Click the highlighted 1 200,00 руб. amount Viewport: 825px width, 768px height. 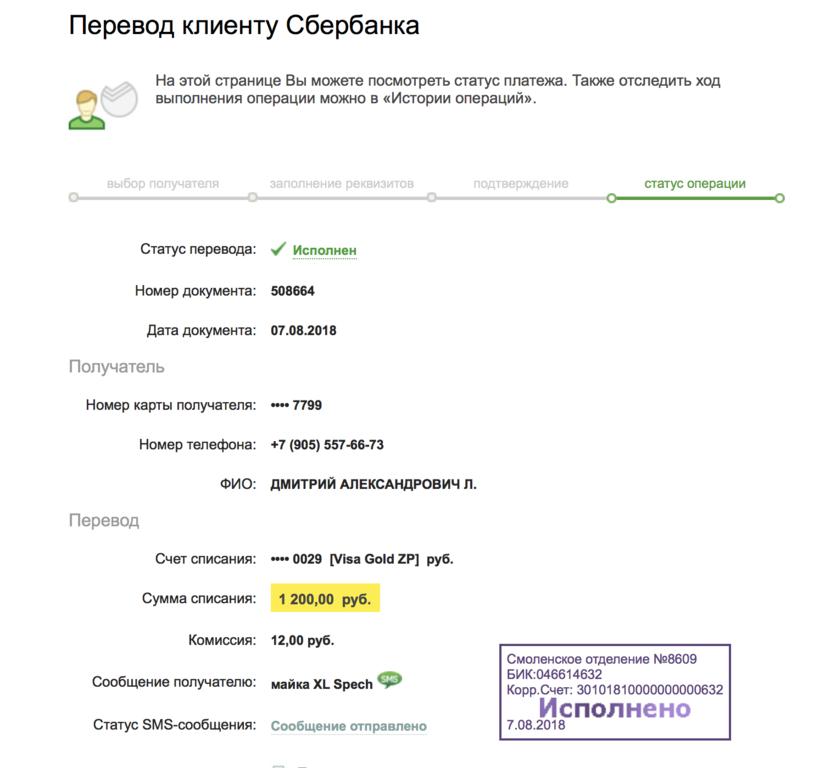(325, 599)
